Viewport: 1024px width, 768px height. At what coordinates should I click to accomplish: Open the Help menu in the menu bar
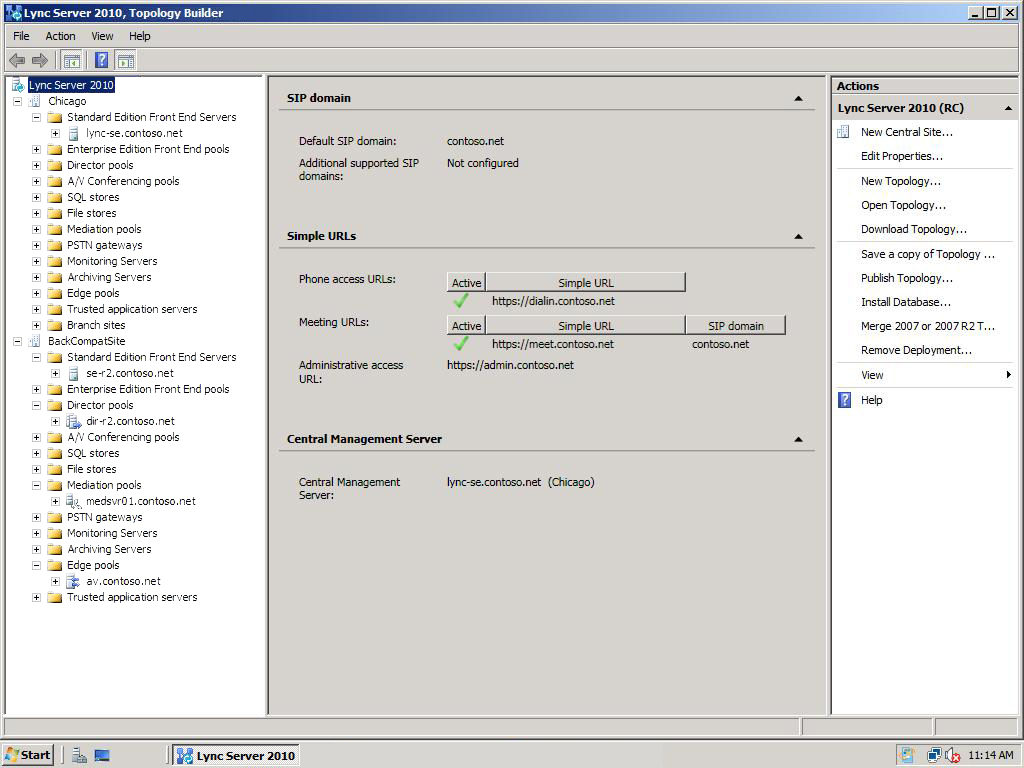point(139,36)
